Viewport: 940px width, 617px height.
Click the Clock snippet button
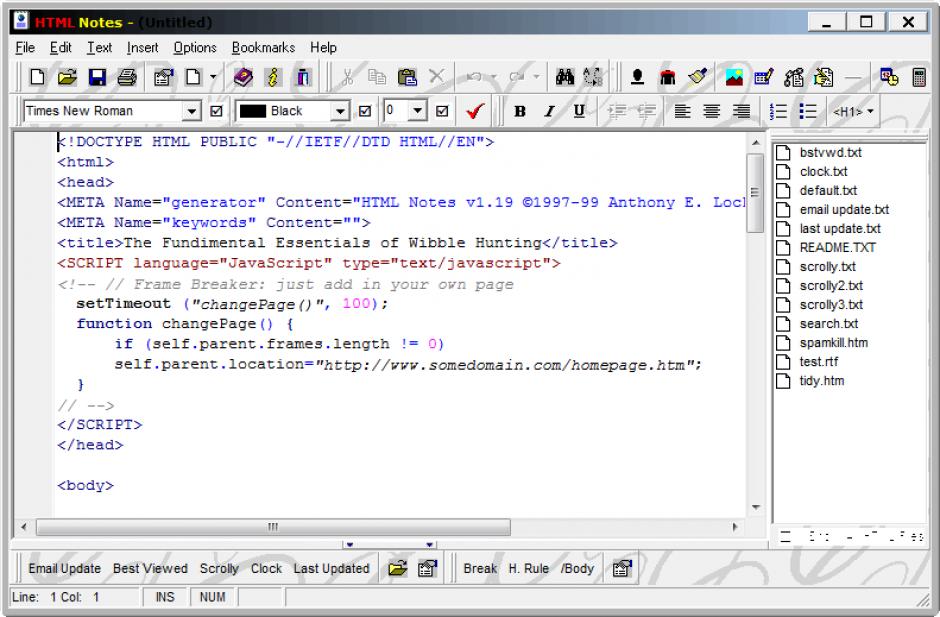266,568
